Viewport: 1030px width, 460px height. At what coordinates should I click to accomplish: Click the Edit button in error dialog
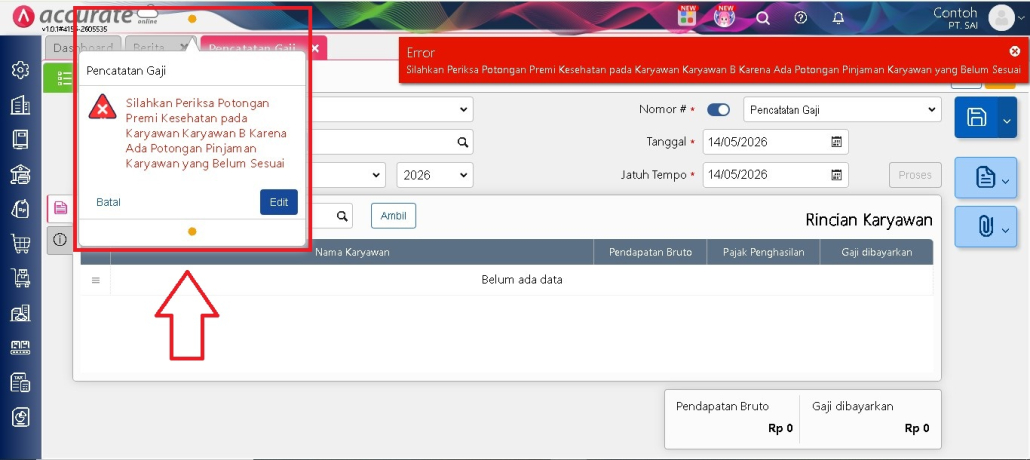coord(279,202)
